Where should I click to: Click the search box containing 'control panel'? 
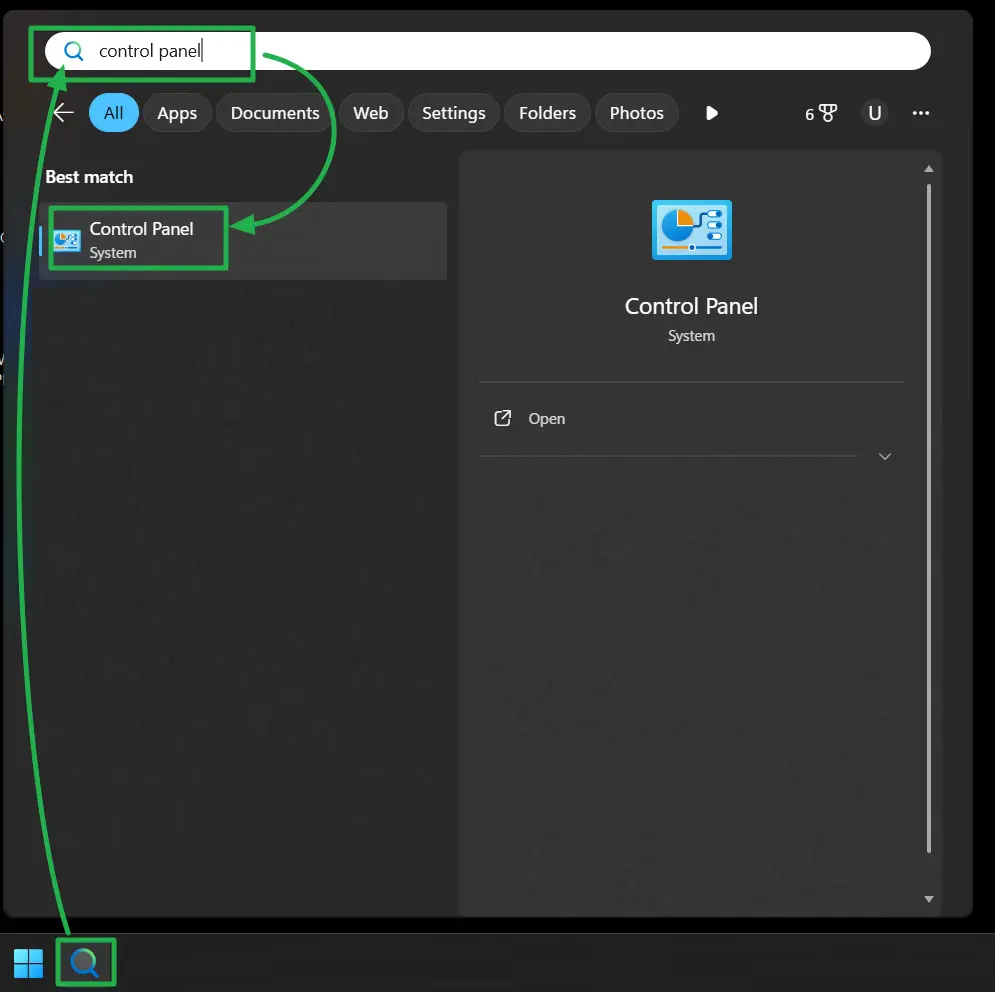(487, 51)
